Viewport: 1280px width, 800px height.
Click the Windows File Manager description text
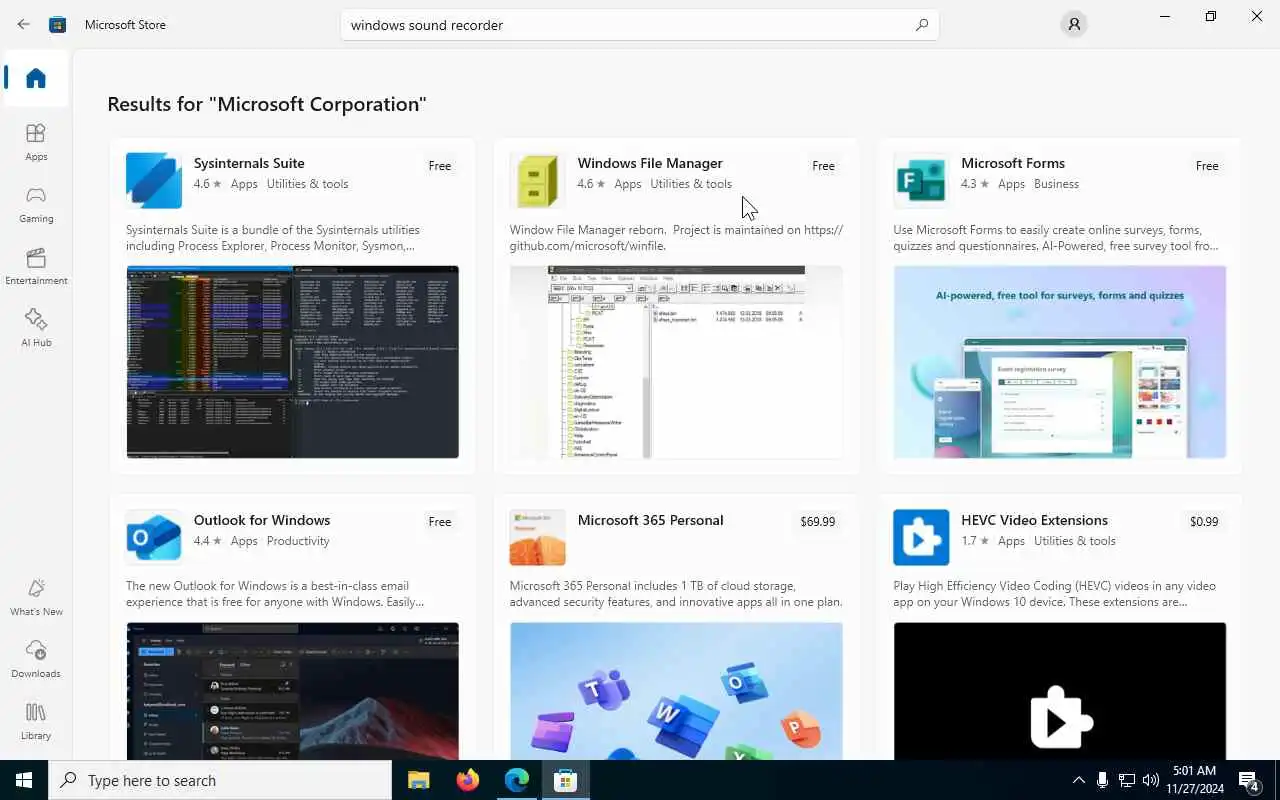[676, 238]
